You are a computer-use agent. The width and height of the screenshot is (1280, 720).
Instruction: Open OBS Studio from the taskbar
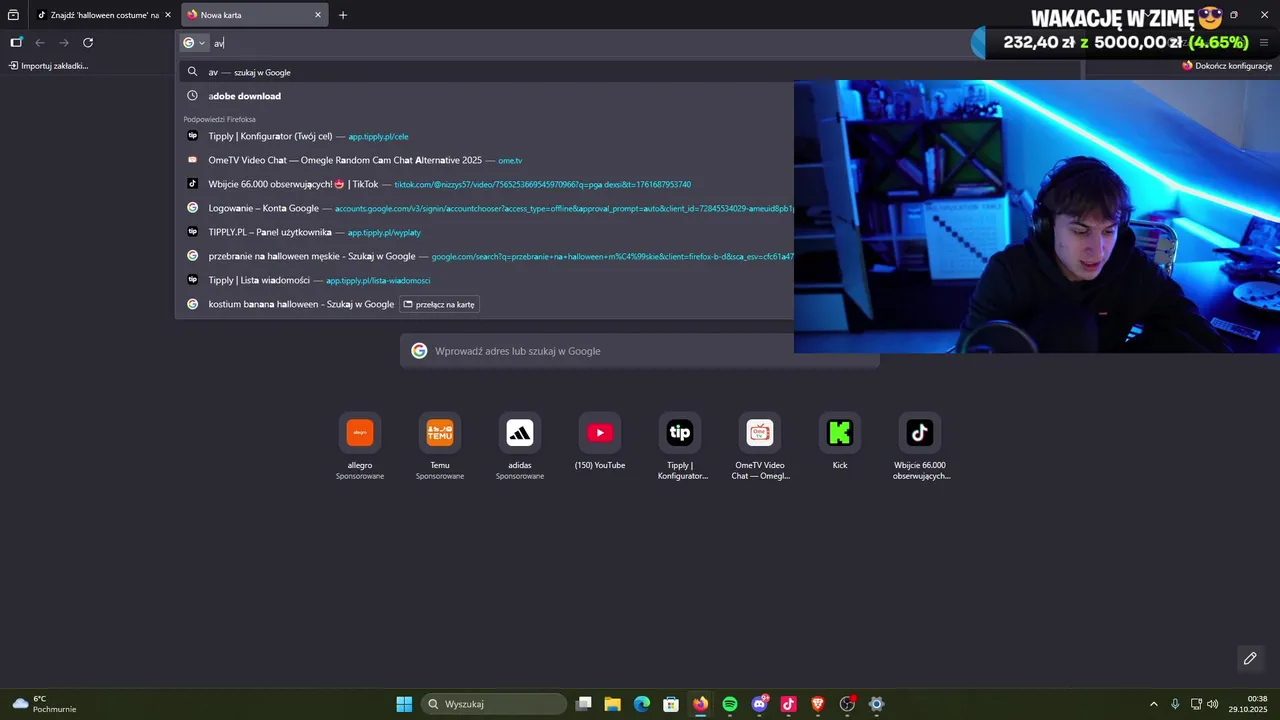[847, 704]
